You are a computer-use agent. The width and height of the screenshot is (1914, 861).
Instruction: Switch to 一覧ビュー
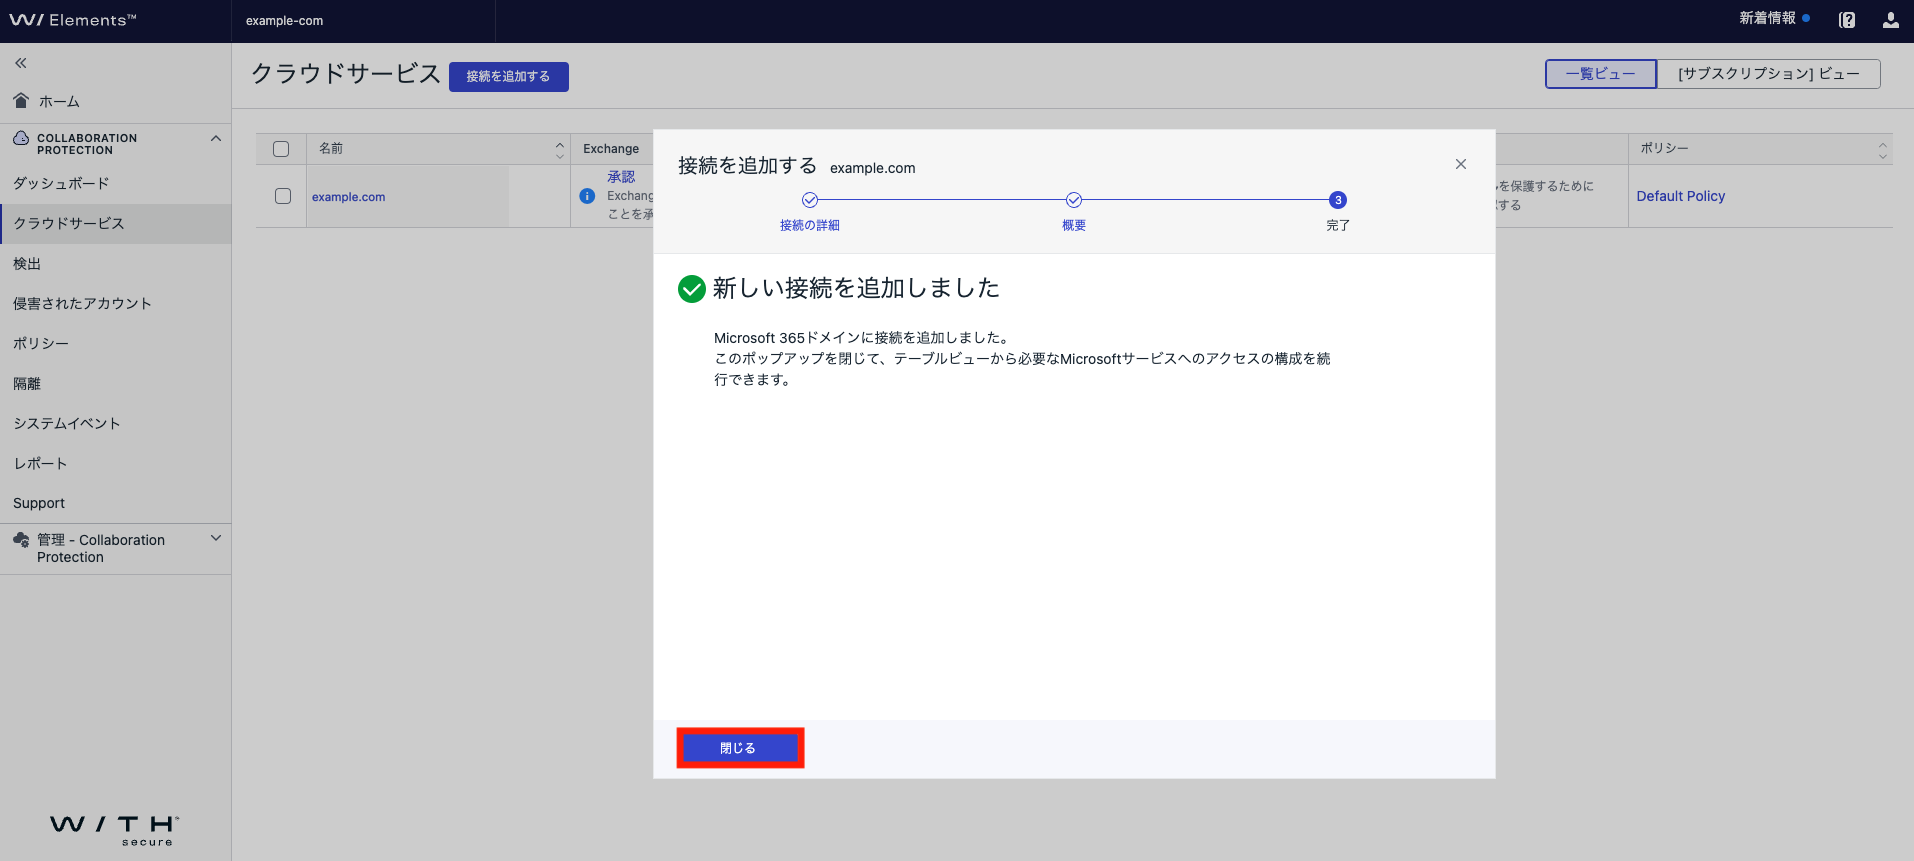click(x=1601, y=74)
